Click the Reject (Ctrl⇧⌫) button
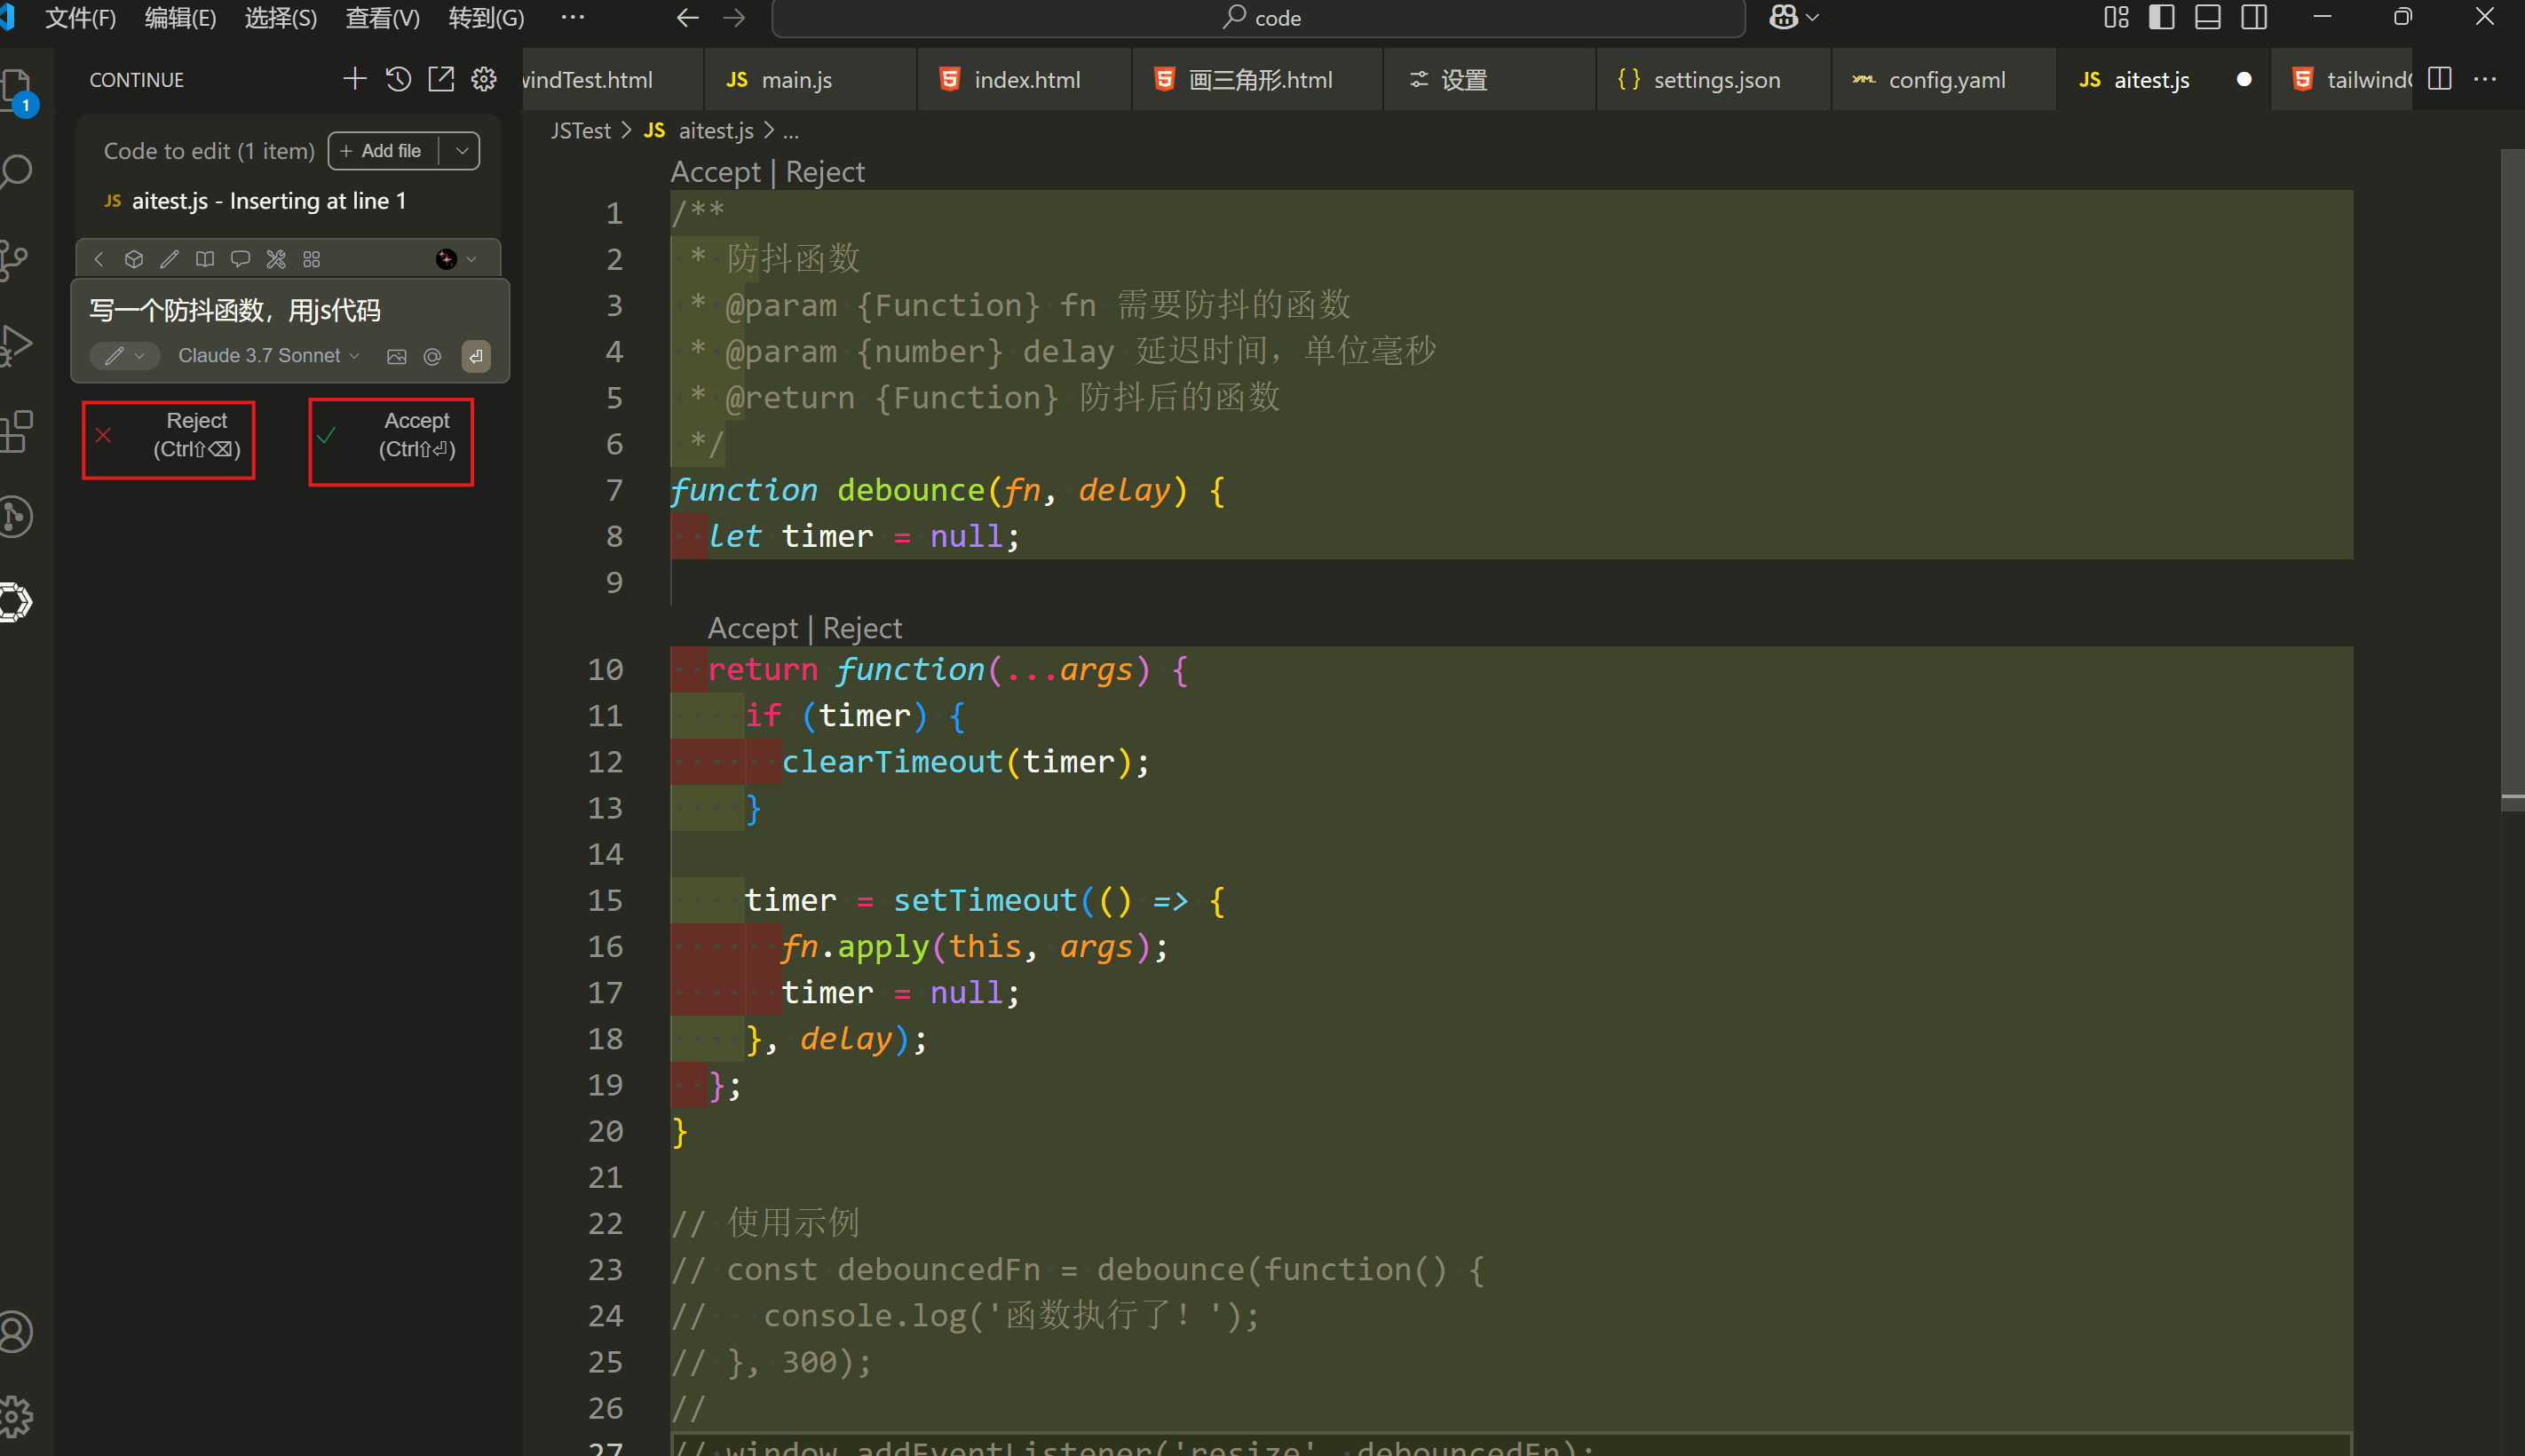The height and width of the screenshot is (1456, 2525). tap(169, 440)
